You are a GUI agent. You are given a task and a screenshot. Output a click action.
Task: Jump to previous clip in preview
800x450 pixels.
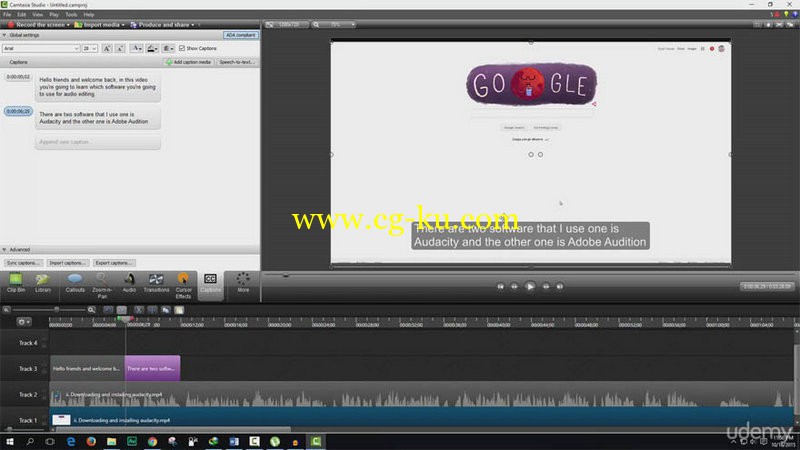point(501,287)
